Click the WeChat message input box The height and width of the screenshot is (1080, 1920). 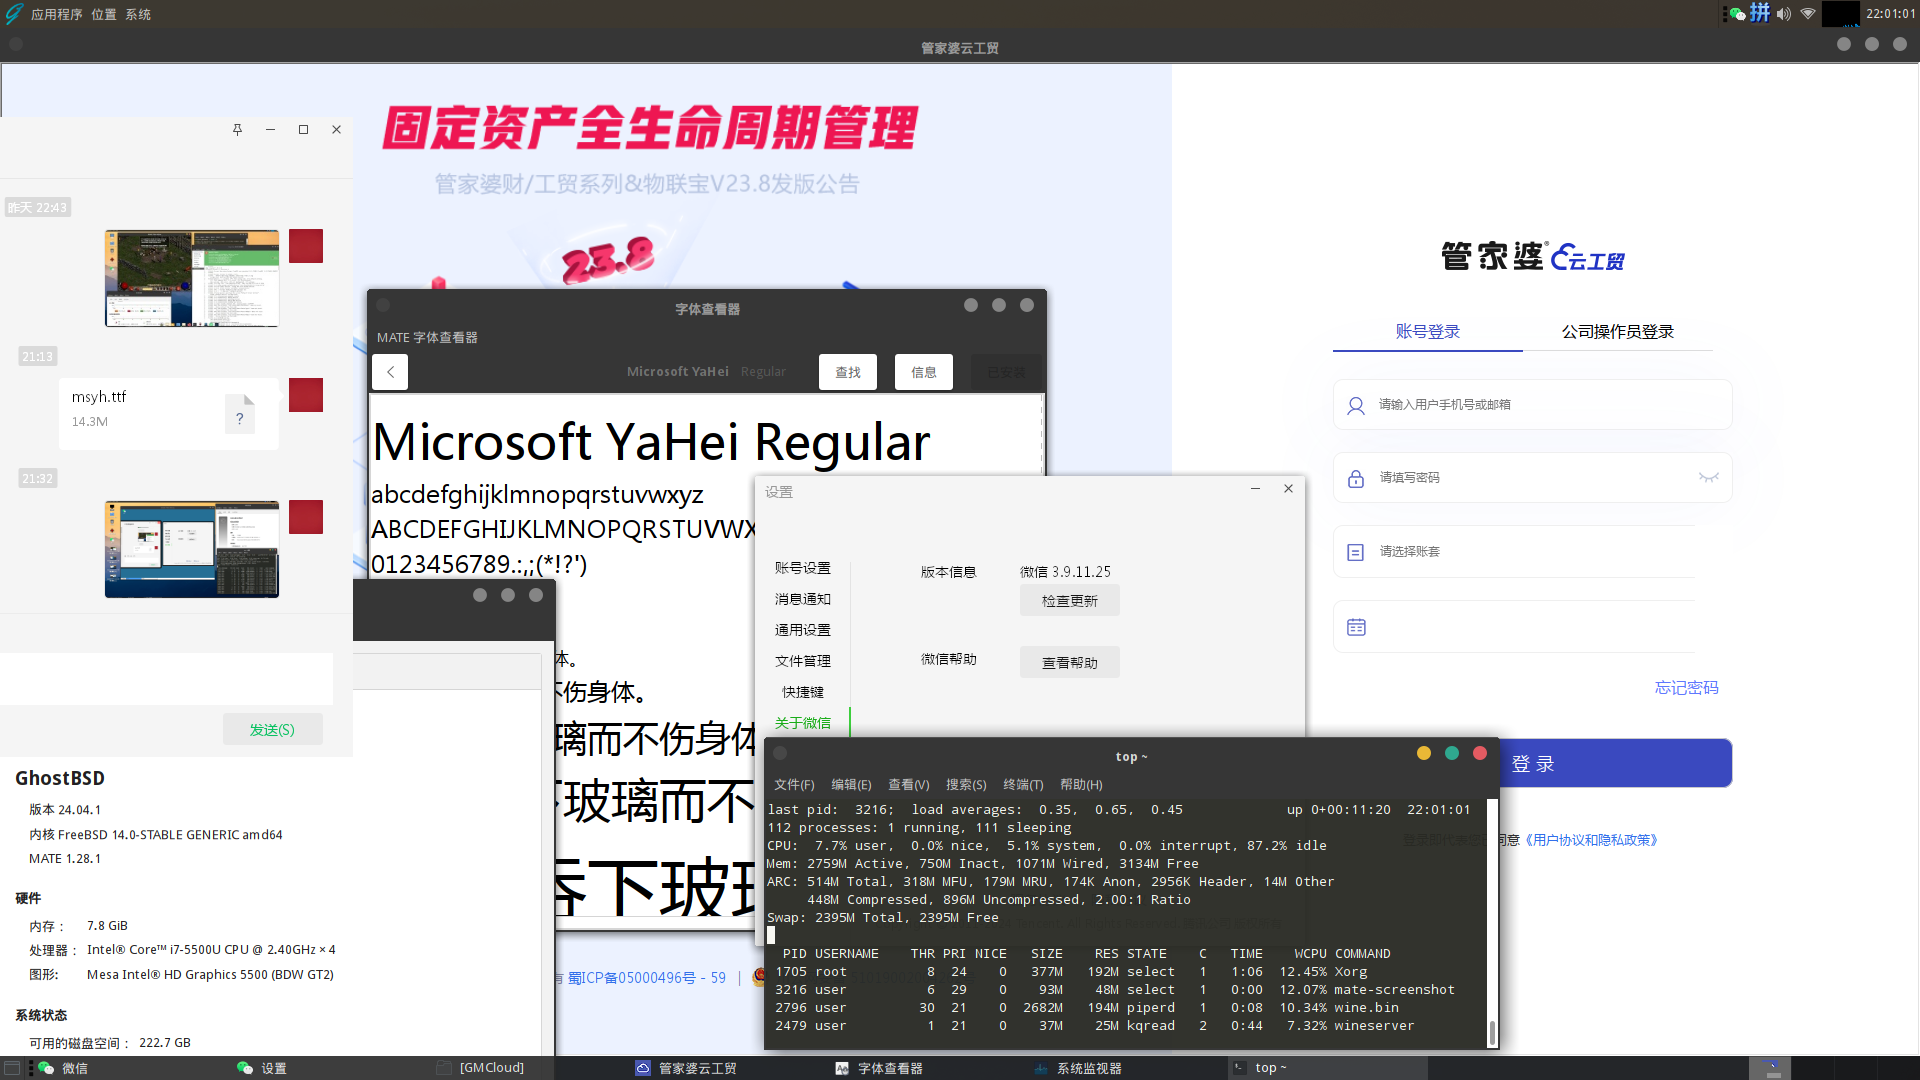coord(166,679)
